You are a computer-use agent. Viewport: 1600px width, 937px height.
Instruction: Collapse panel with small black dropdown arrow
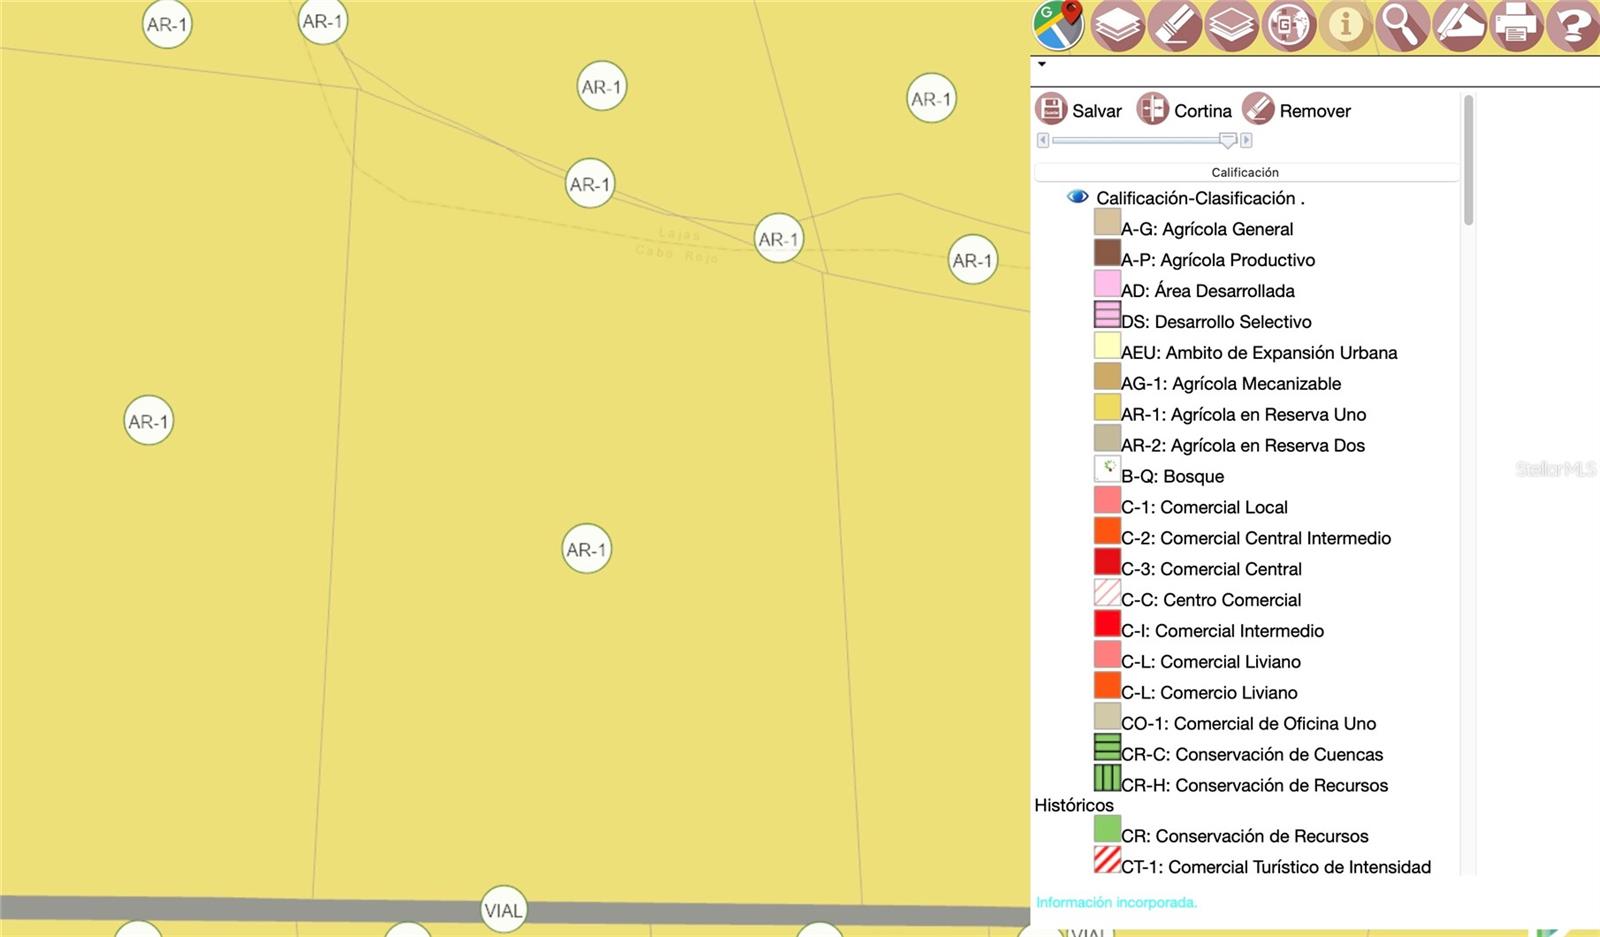click(1042, 65)
